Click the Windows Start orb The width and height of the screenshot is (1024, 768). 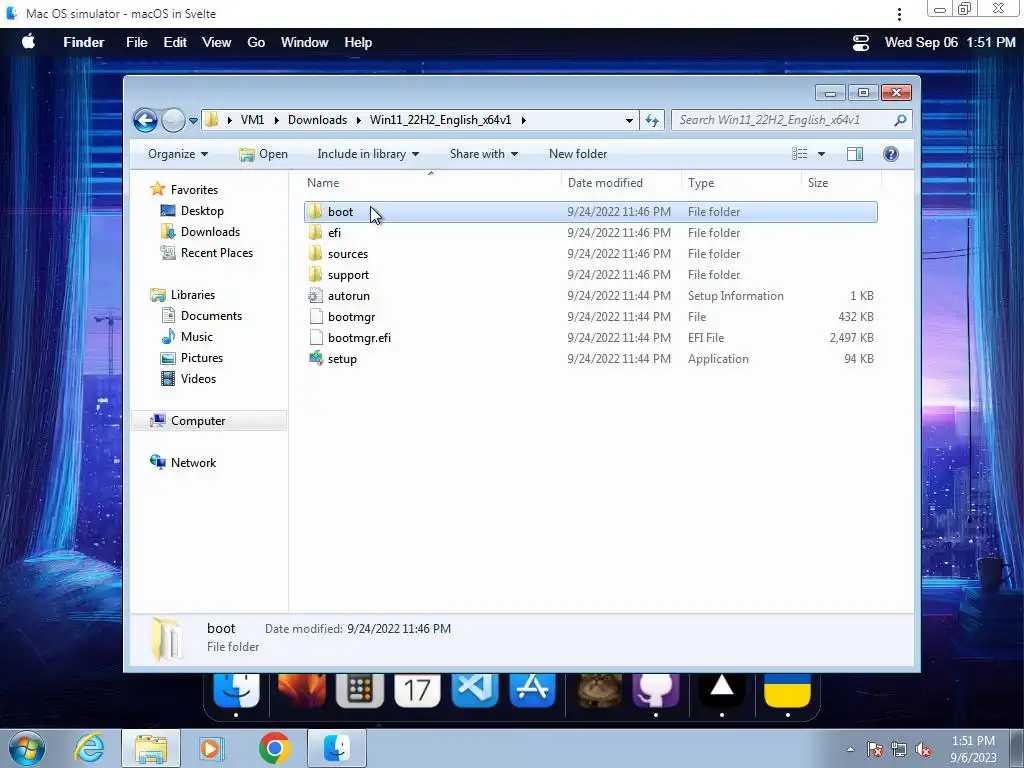coord(27,748)
